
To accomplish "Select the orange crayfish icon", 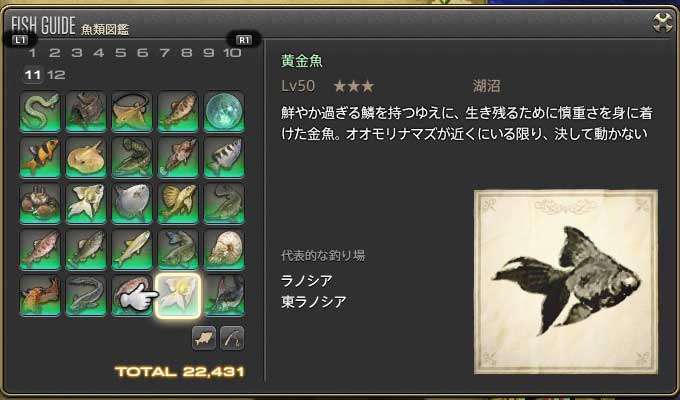I will pyautogui.click(x=40, y=295).
